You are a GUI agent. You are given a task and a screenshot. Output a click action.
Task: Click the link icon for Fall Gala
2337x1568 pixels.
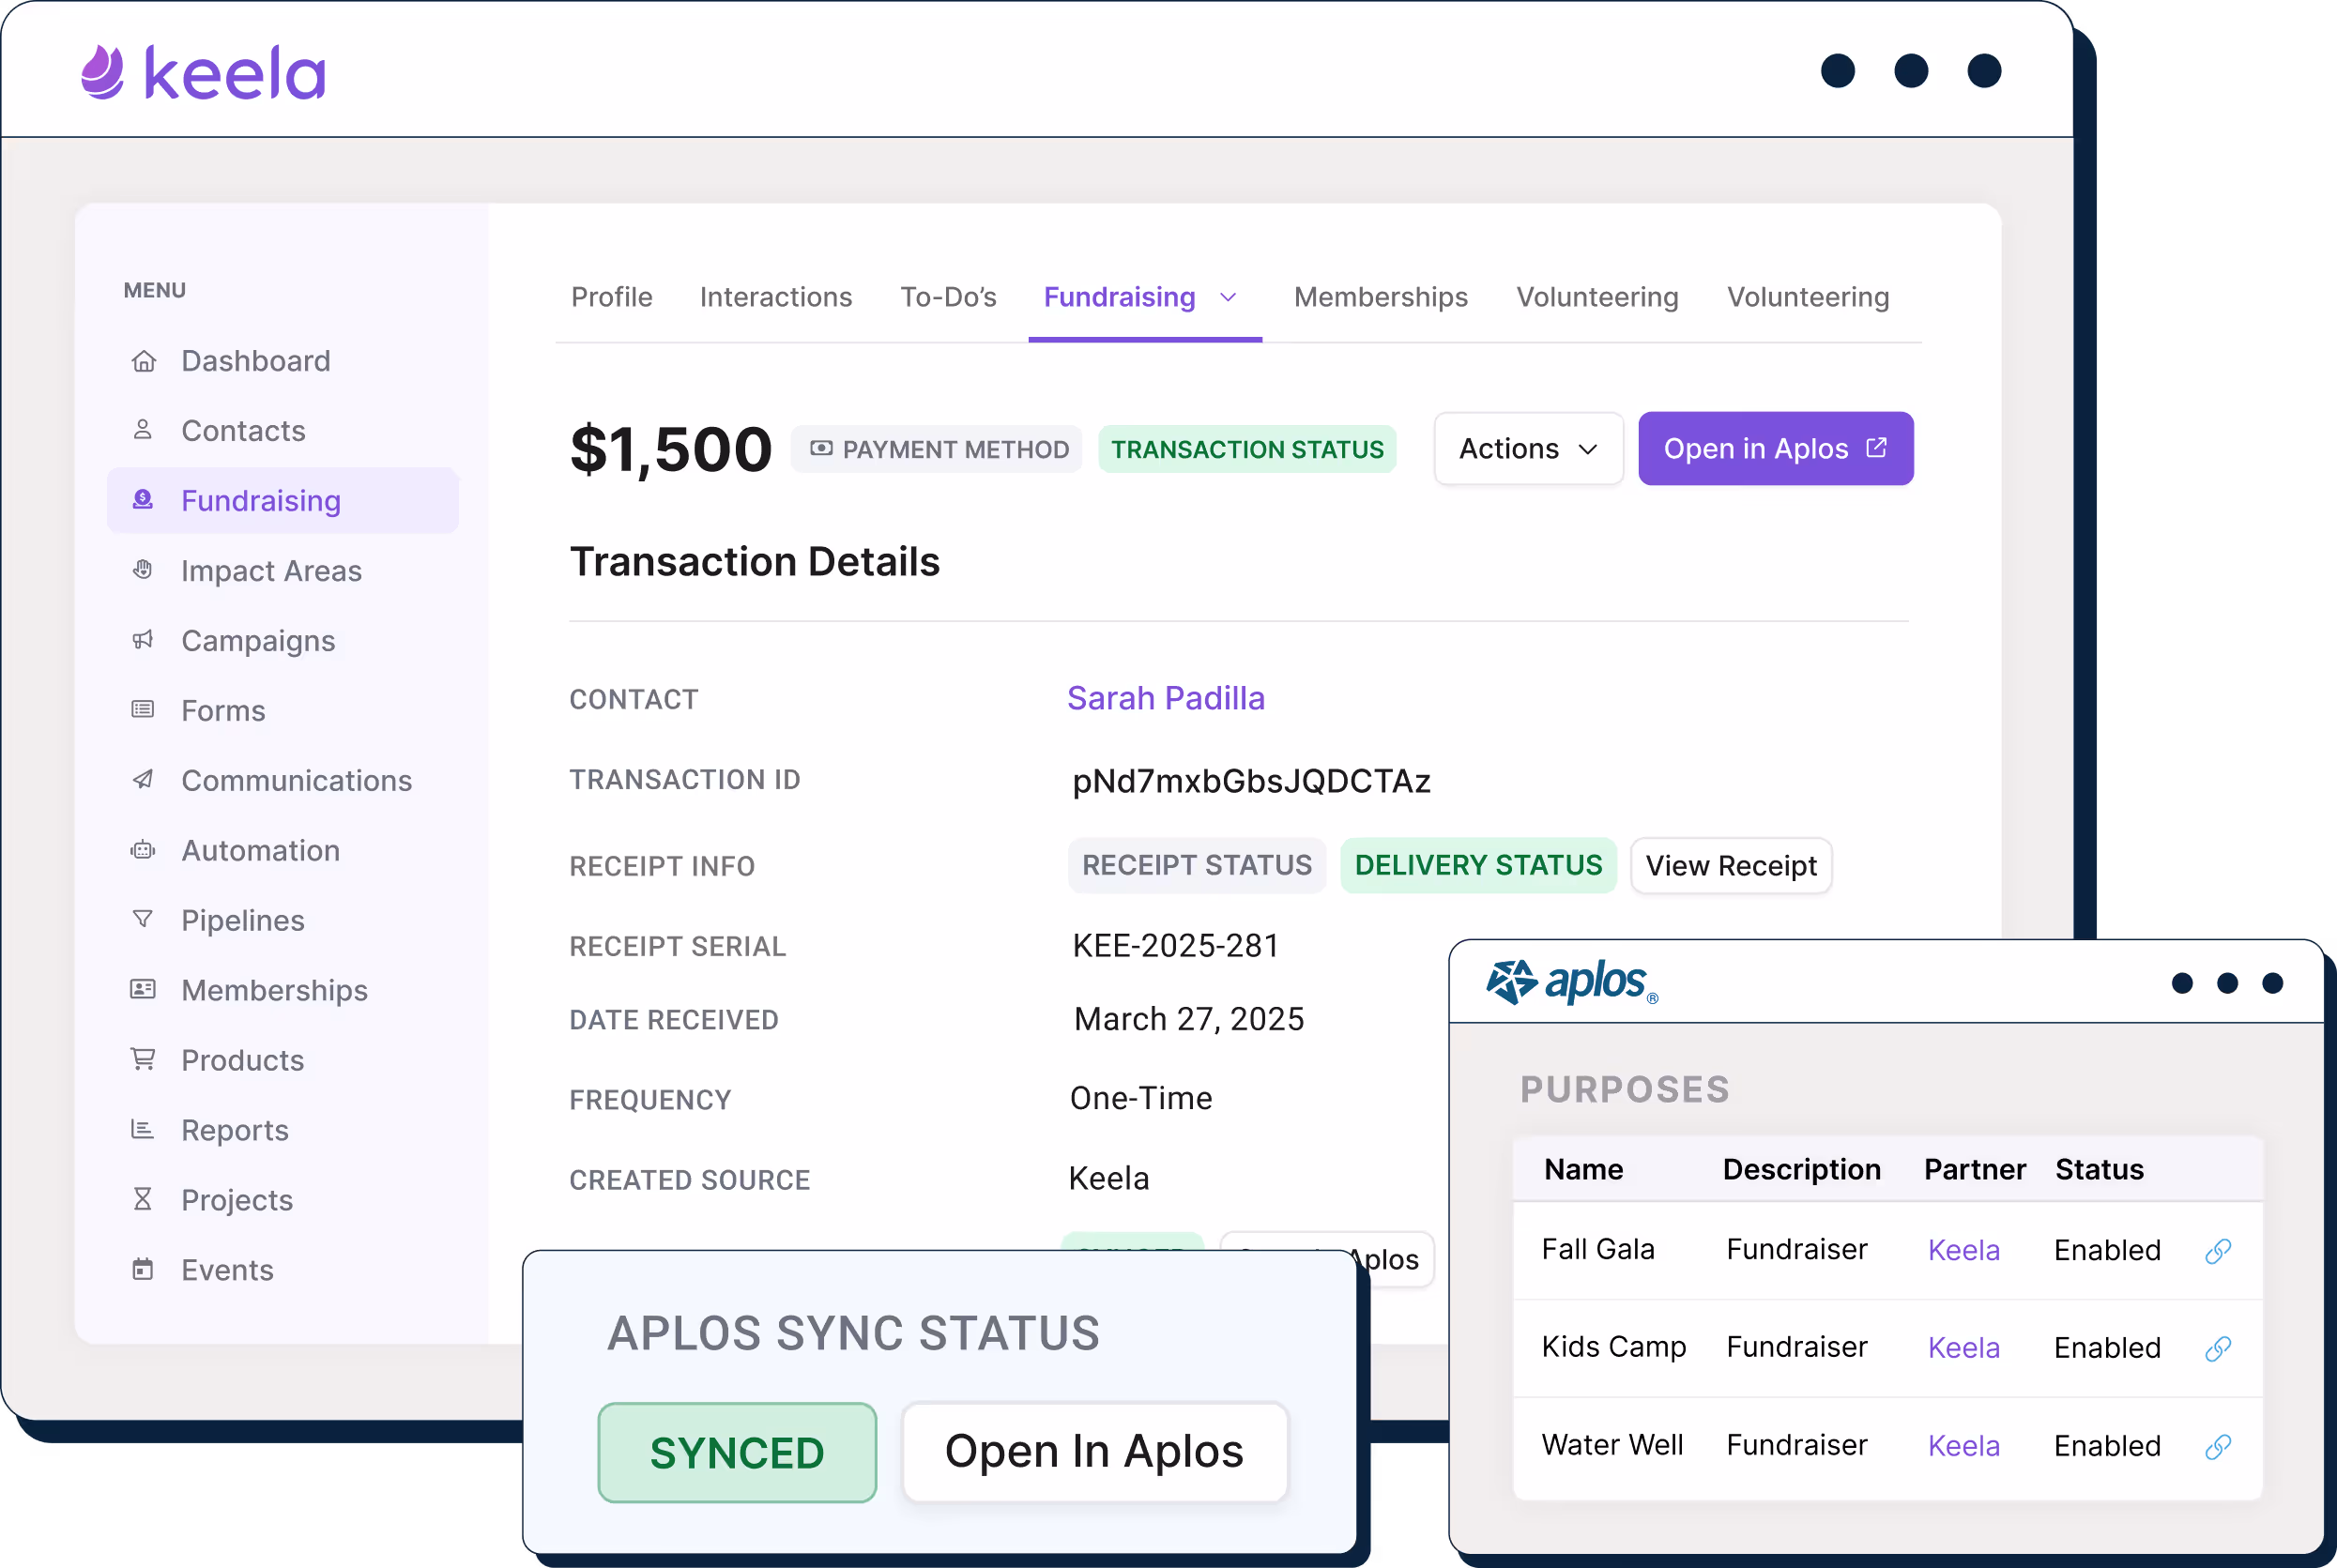tap(2218, 1251)
